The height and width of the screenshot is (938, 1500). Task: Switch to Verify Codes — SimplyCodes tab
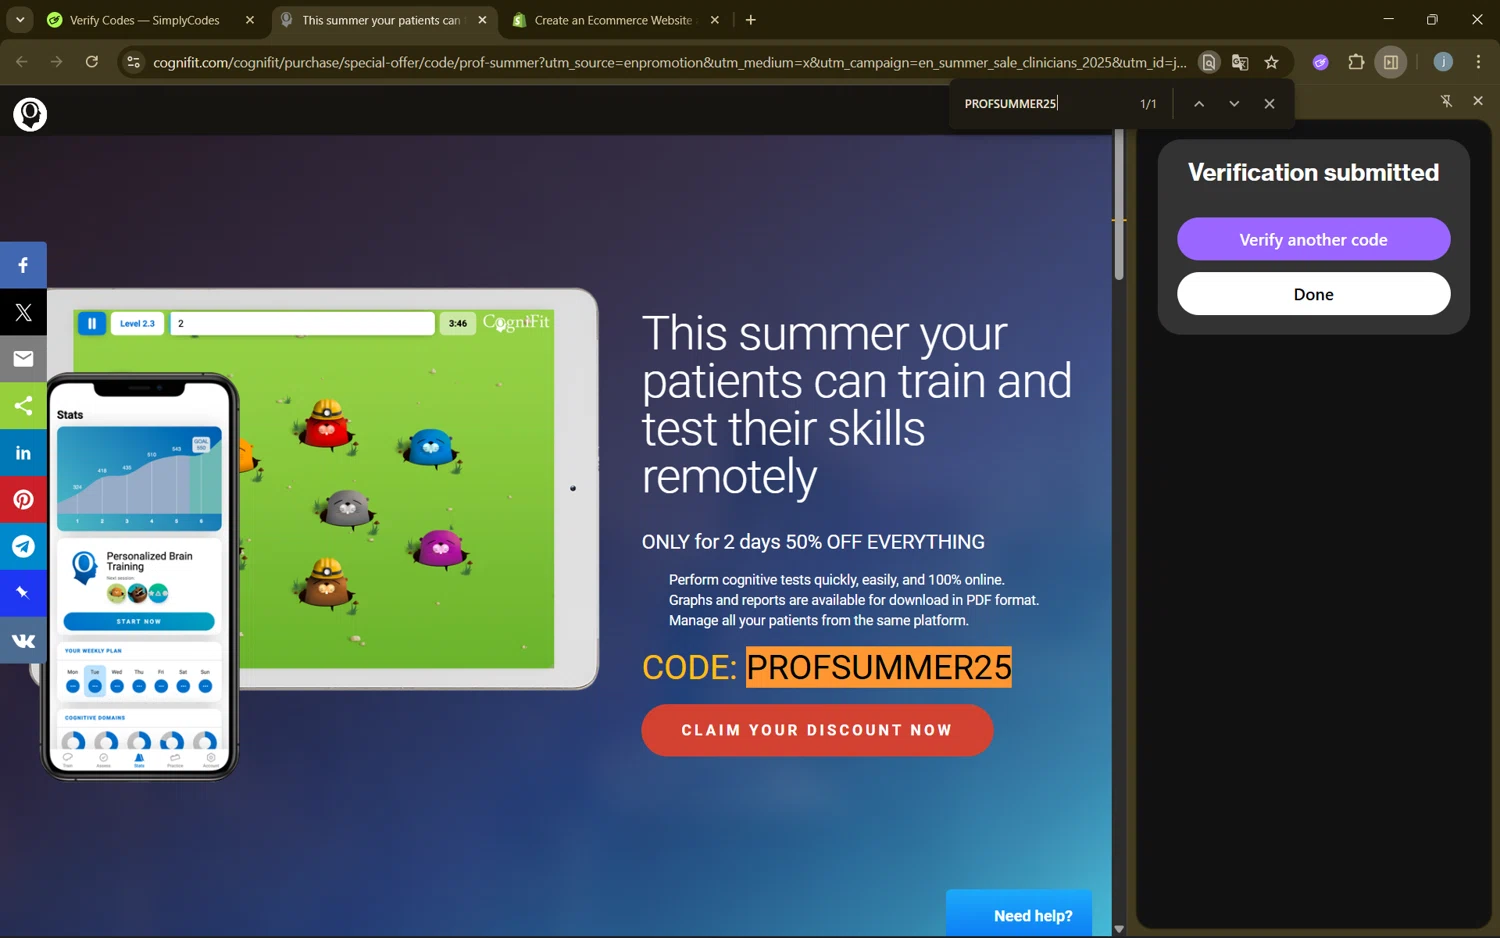point(150,20)
